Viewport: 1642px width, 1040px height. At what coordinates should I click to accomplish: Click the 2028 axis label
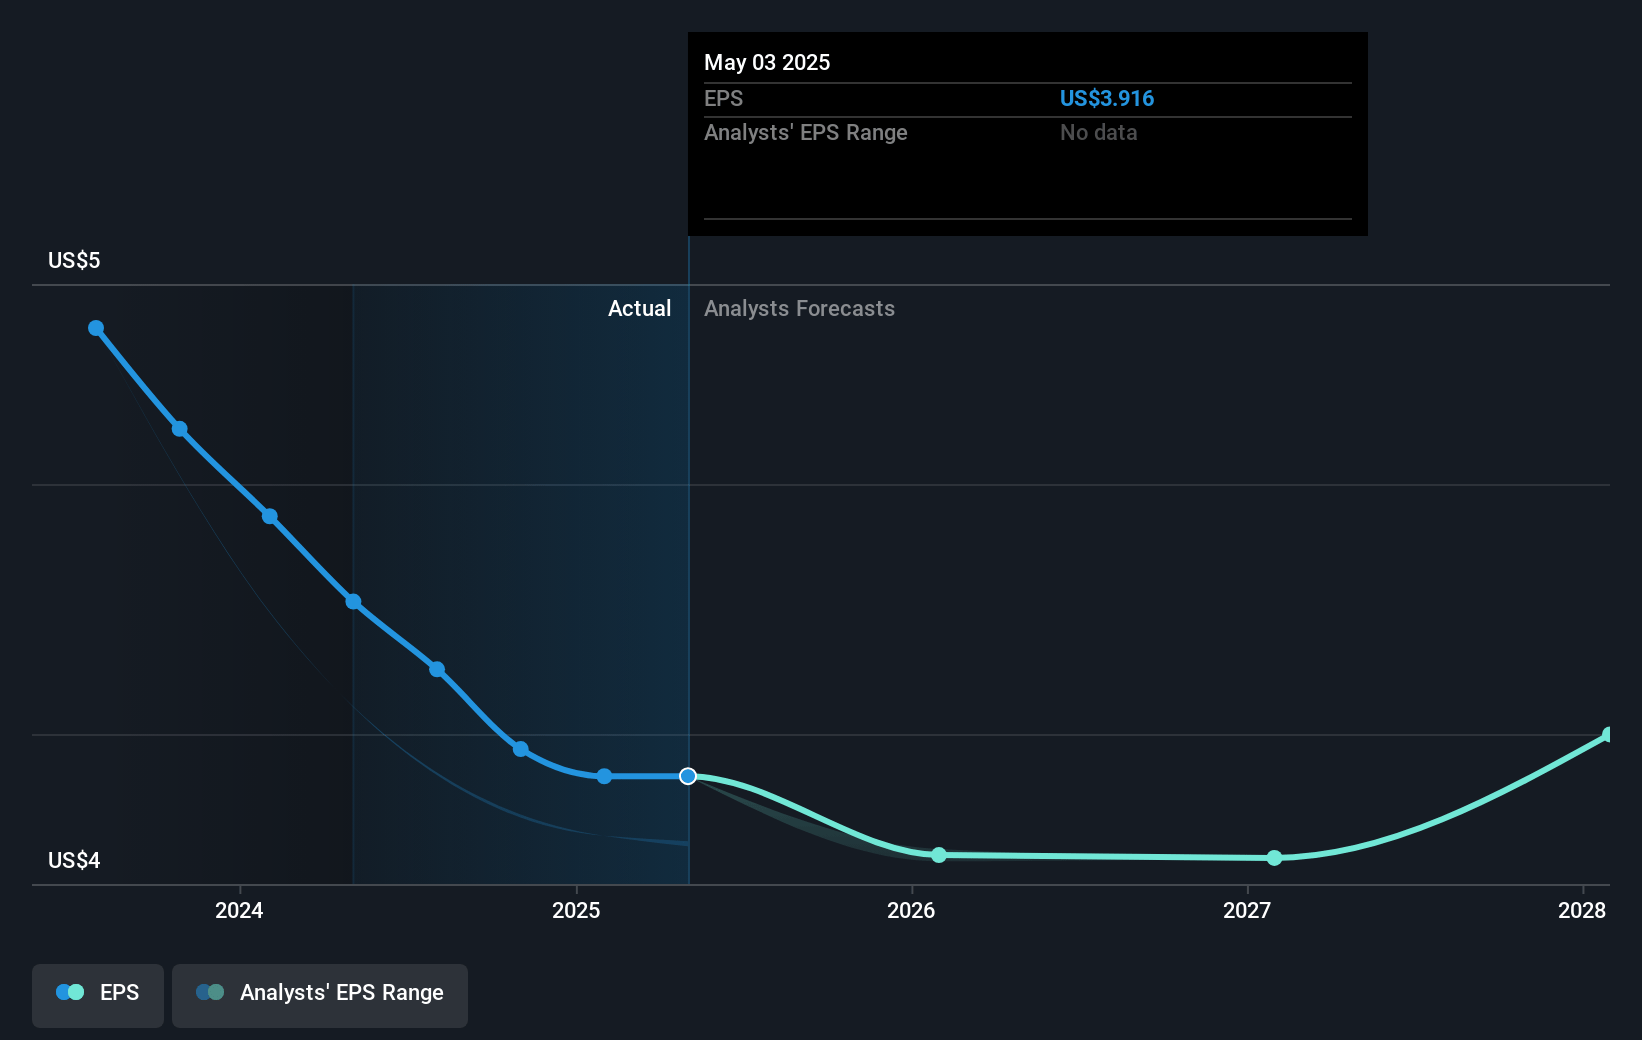pyautogui.click(x=1582, y=910)
